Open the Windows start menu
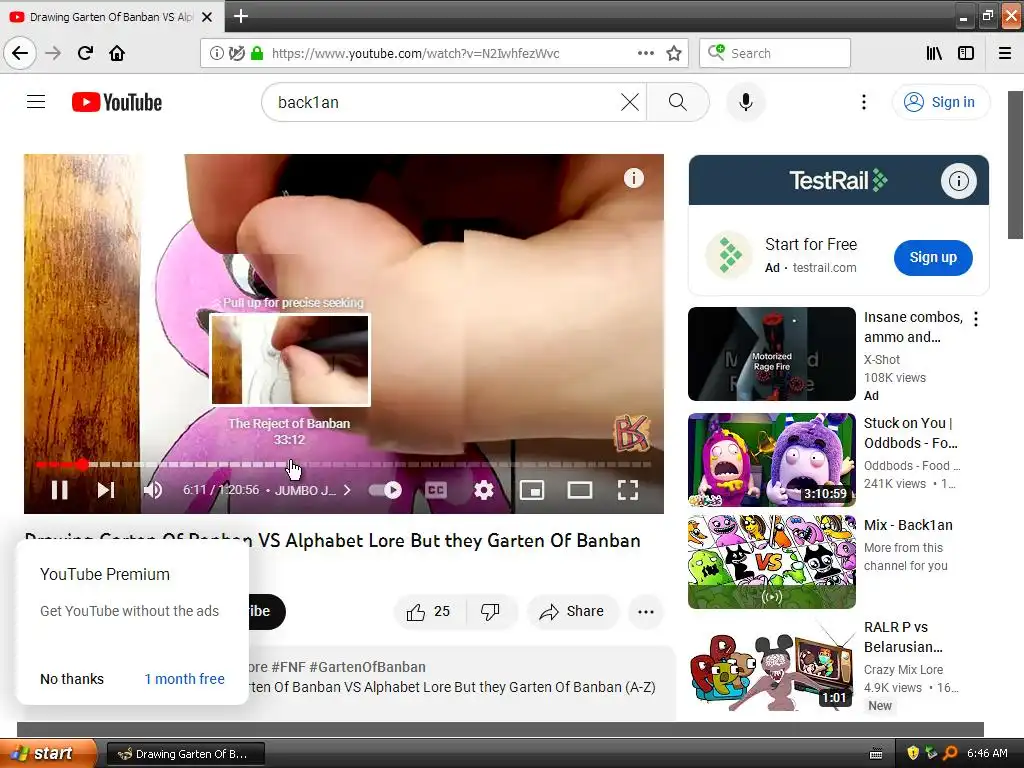 [x=47, y=753]
